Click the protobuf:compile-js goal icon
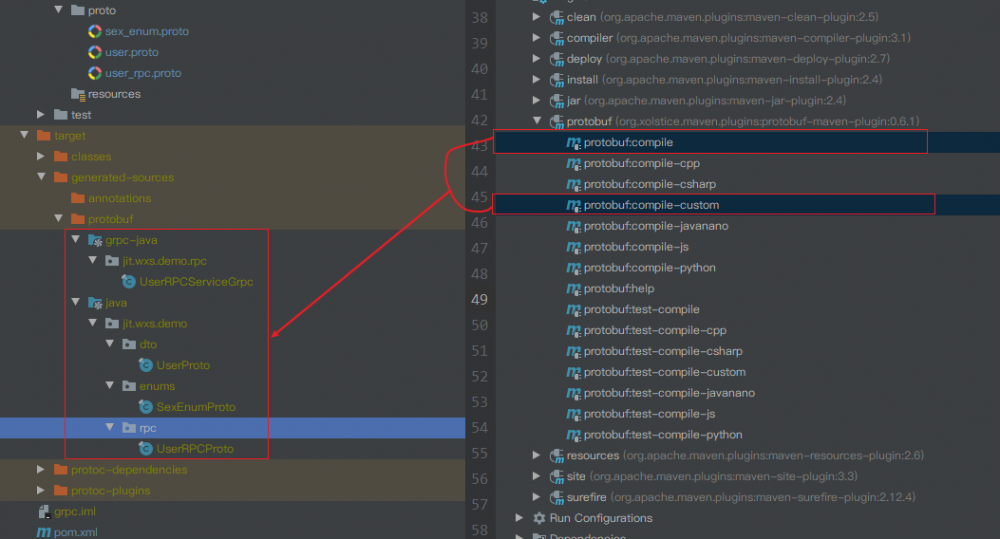The height and width of the screenshot is (539, 1000). pos(573,247)
